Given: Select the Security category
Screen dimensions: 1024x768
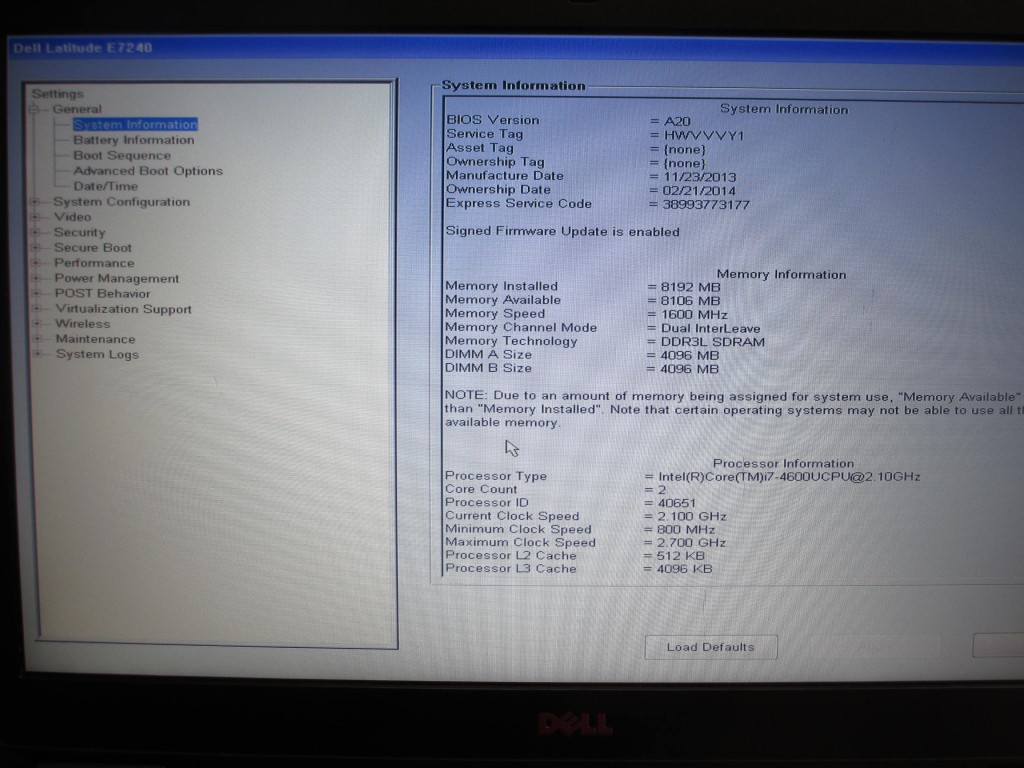Looking at the screenshot, I should tap(80, 232).
